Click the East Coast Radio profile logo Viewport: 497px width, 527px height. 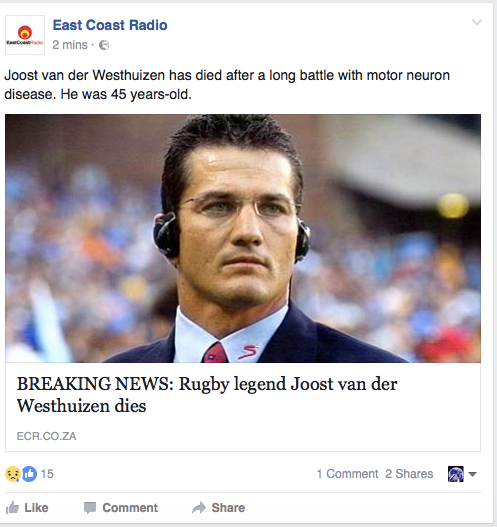25,35
